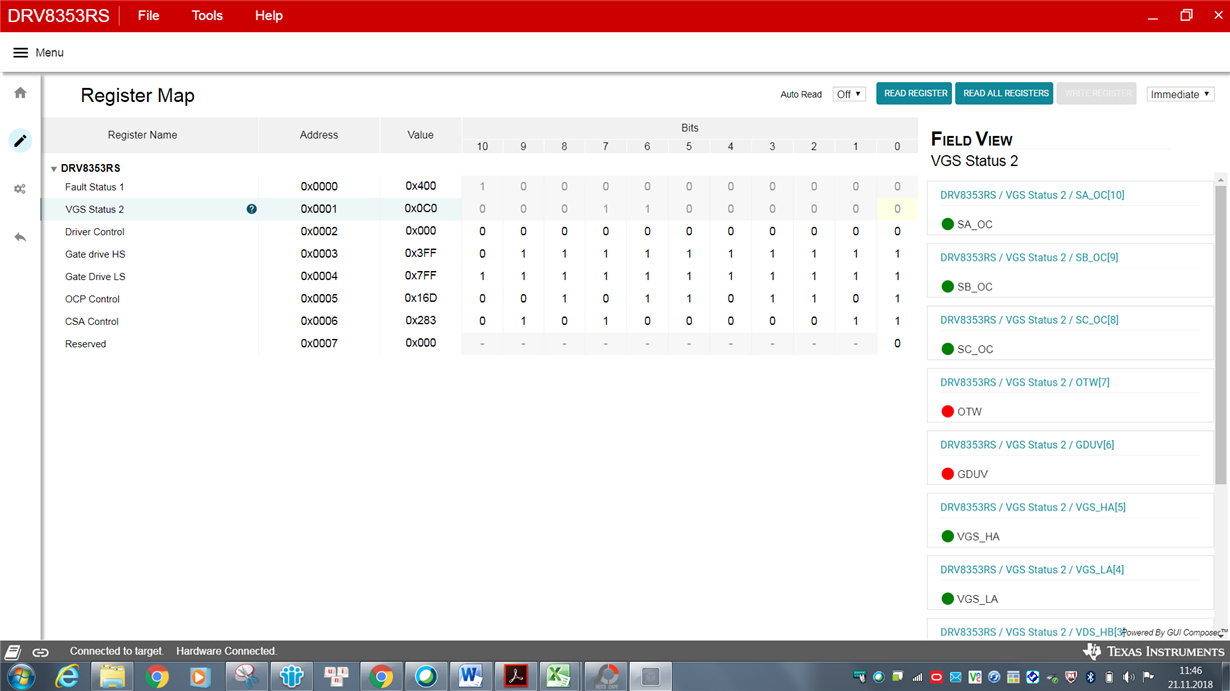The height and width of the screenshot is (691, 1230).
Task: Click the 0x7FF value cell
Action: coord(420,276)
